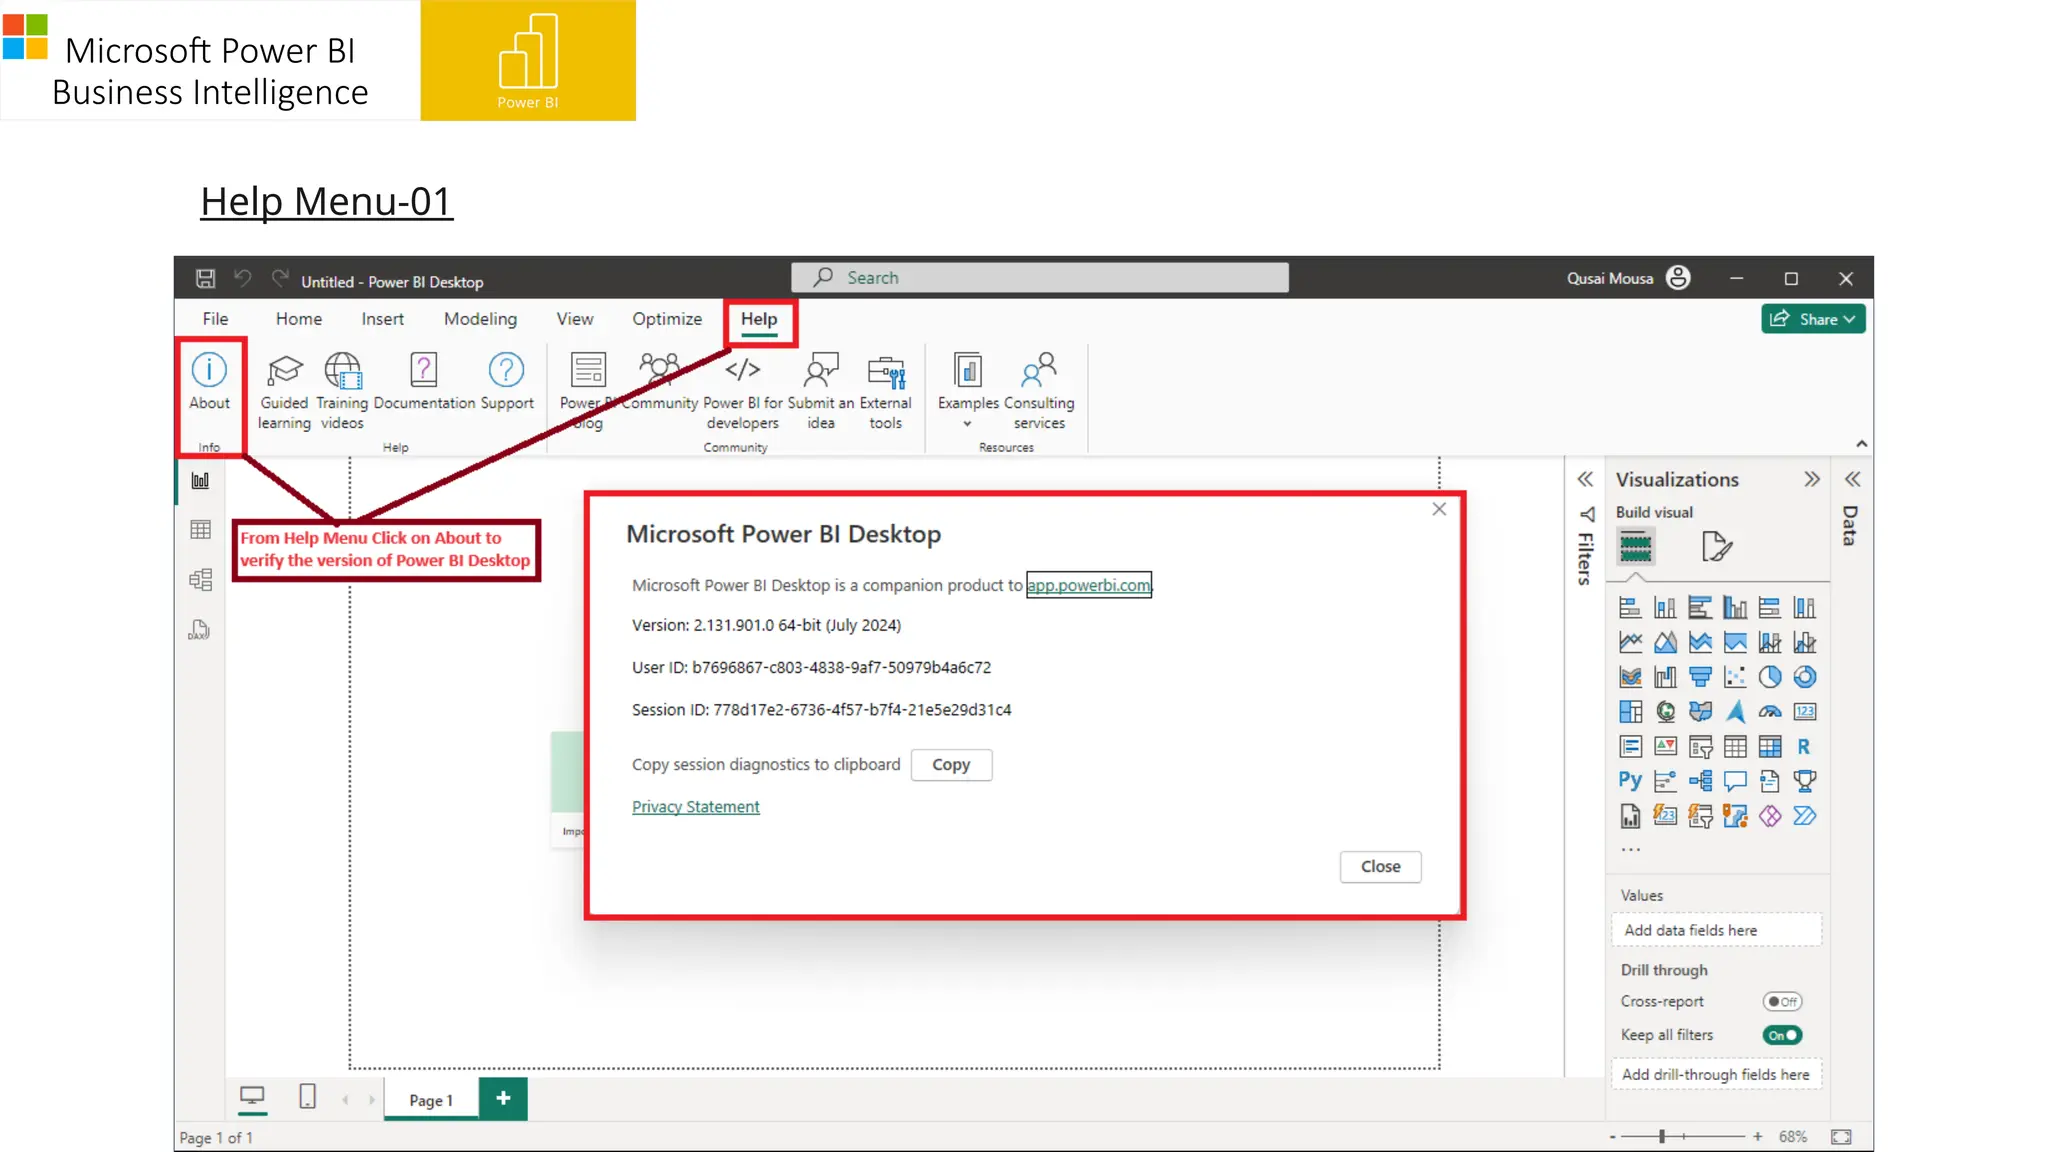Open the Optimize tab
The width and height of the screenshot is (2048, 1152).
pyautogui.click(x=666, y=319)
